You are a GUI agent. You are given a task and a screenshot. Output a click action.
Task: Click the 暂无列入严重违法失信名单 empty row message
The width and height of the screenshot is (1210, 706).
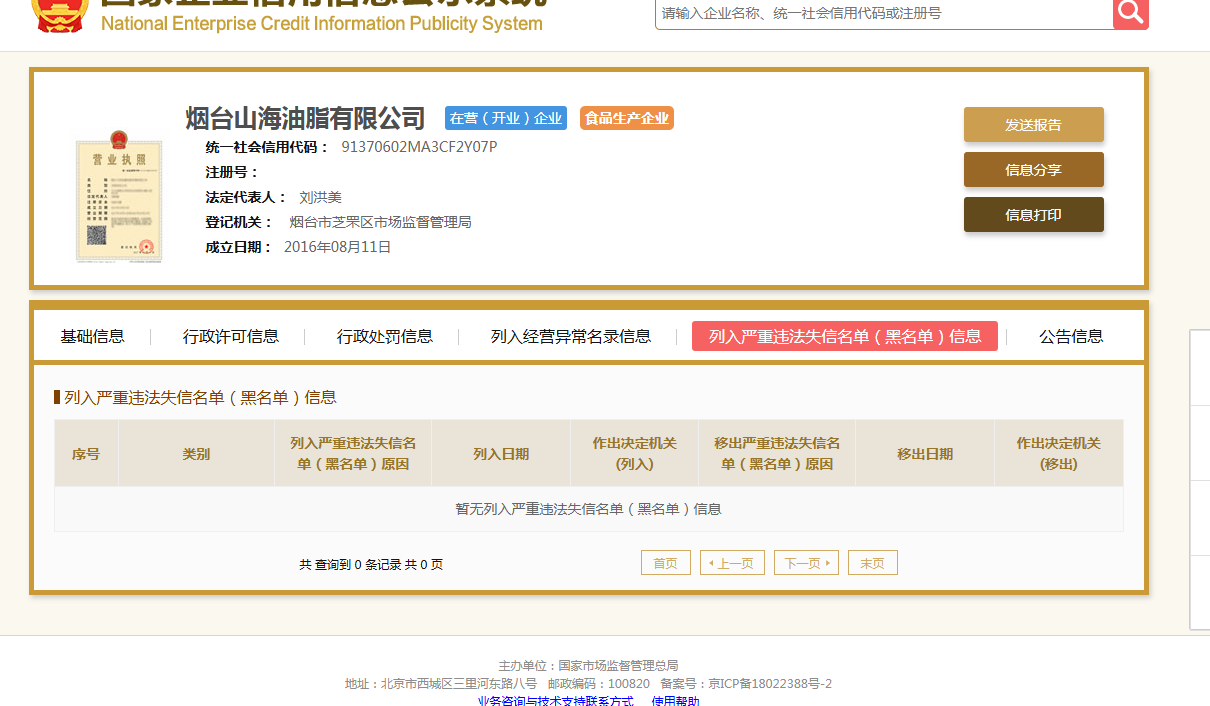pos(588,509)
